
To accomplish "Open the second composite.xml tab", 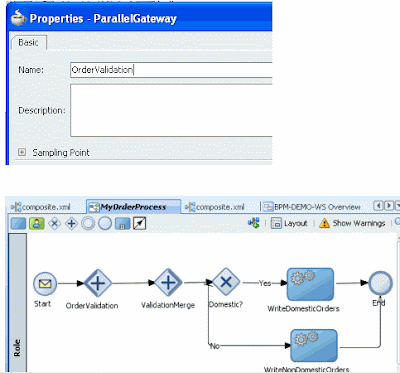I will click(x=215, y=207).
